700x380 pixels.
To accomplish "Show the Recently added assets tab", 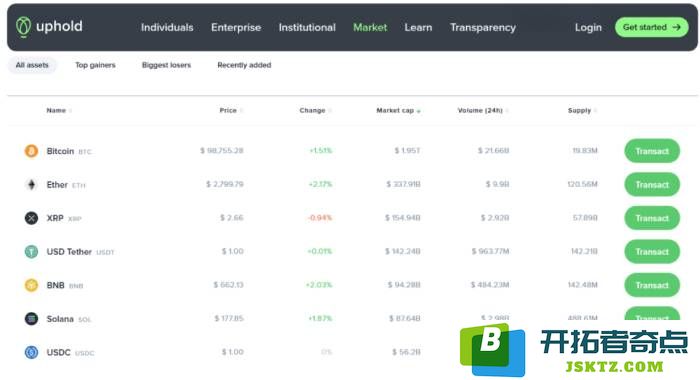I will [244, 65].
